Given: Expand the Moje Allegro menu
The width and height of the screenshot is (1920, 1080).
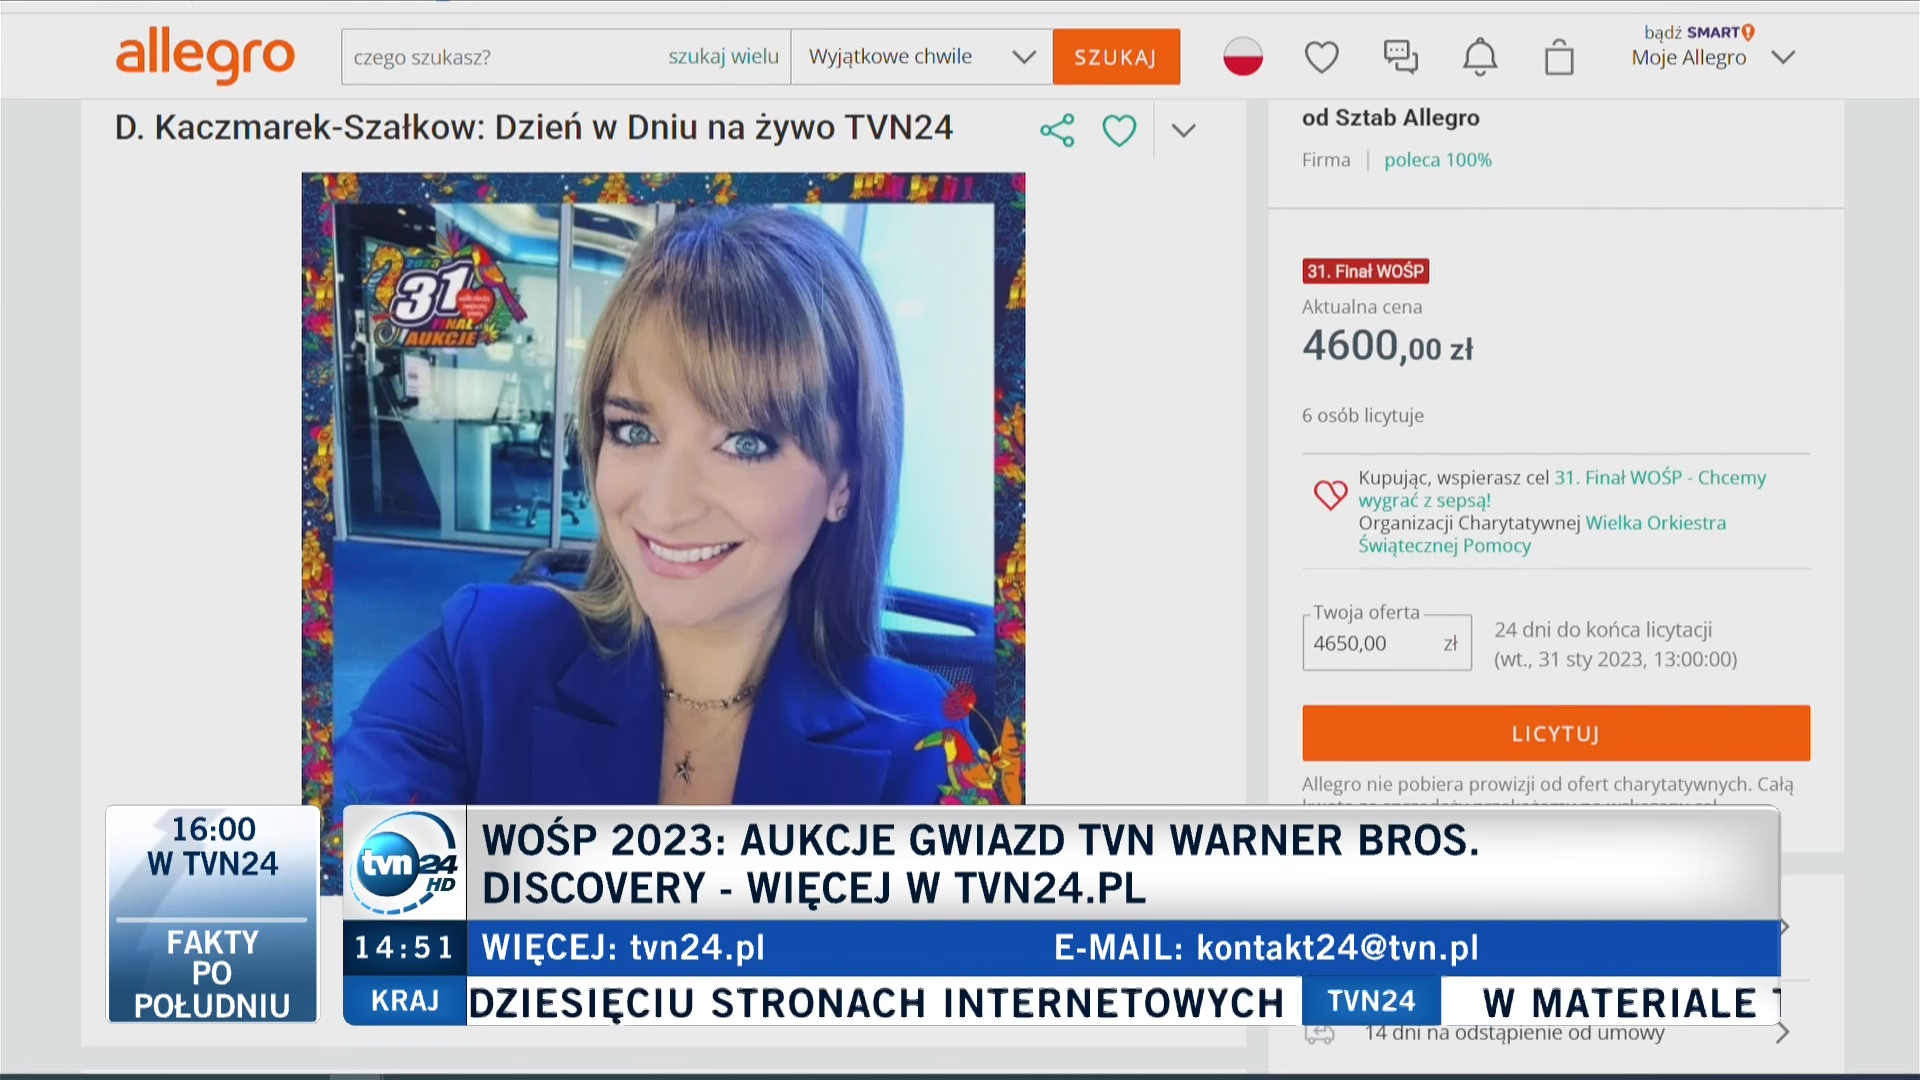Looking at the screenshot, I should click(1713, 57).
